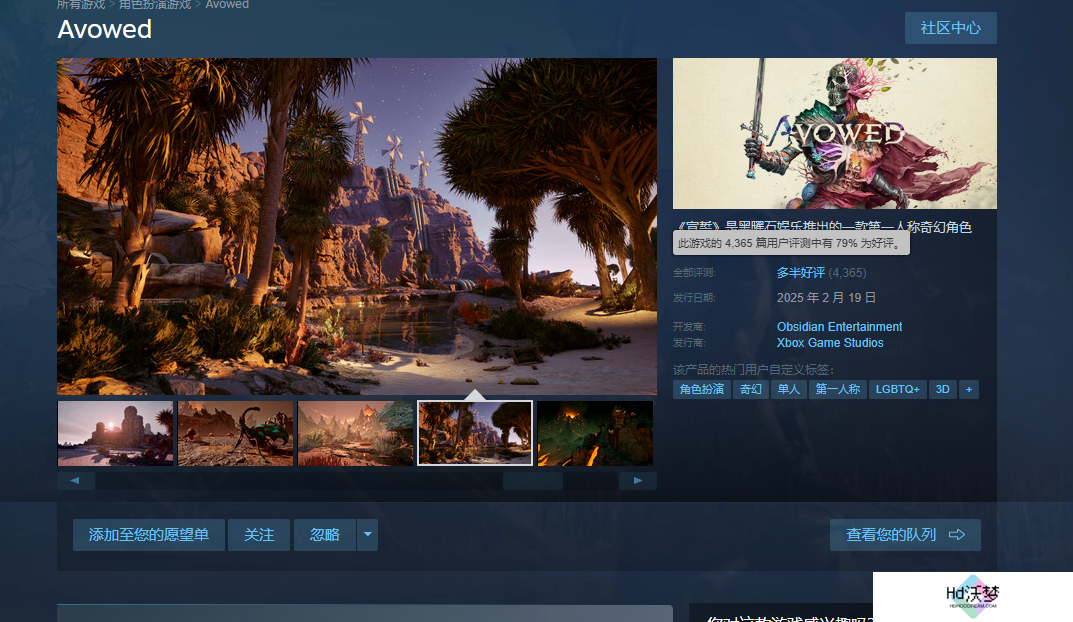Open publisher Xbox Game Studios link
This screenshot has height=622, width=1073.
click(829, 343)
